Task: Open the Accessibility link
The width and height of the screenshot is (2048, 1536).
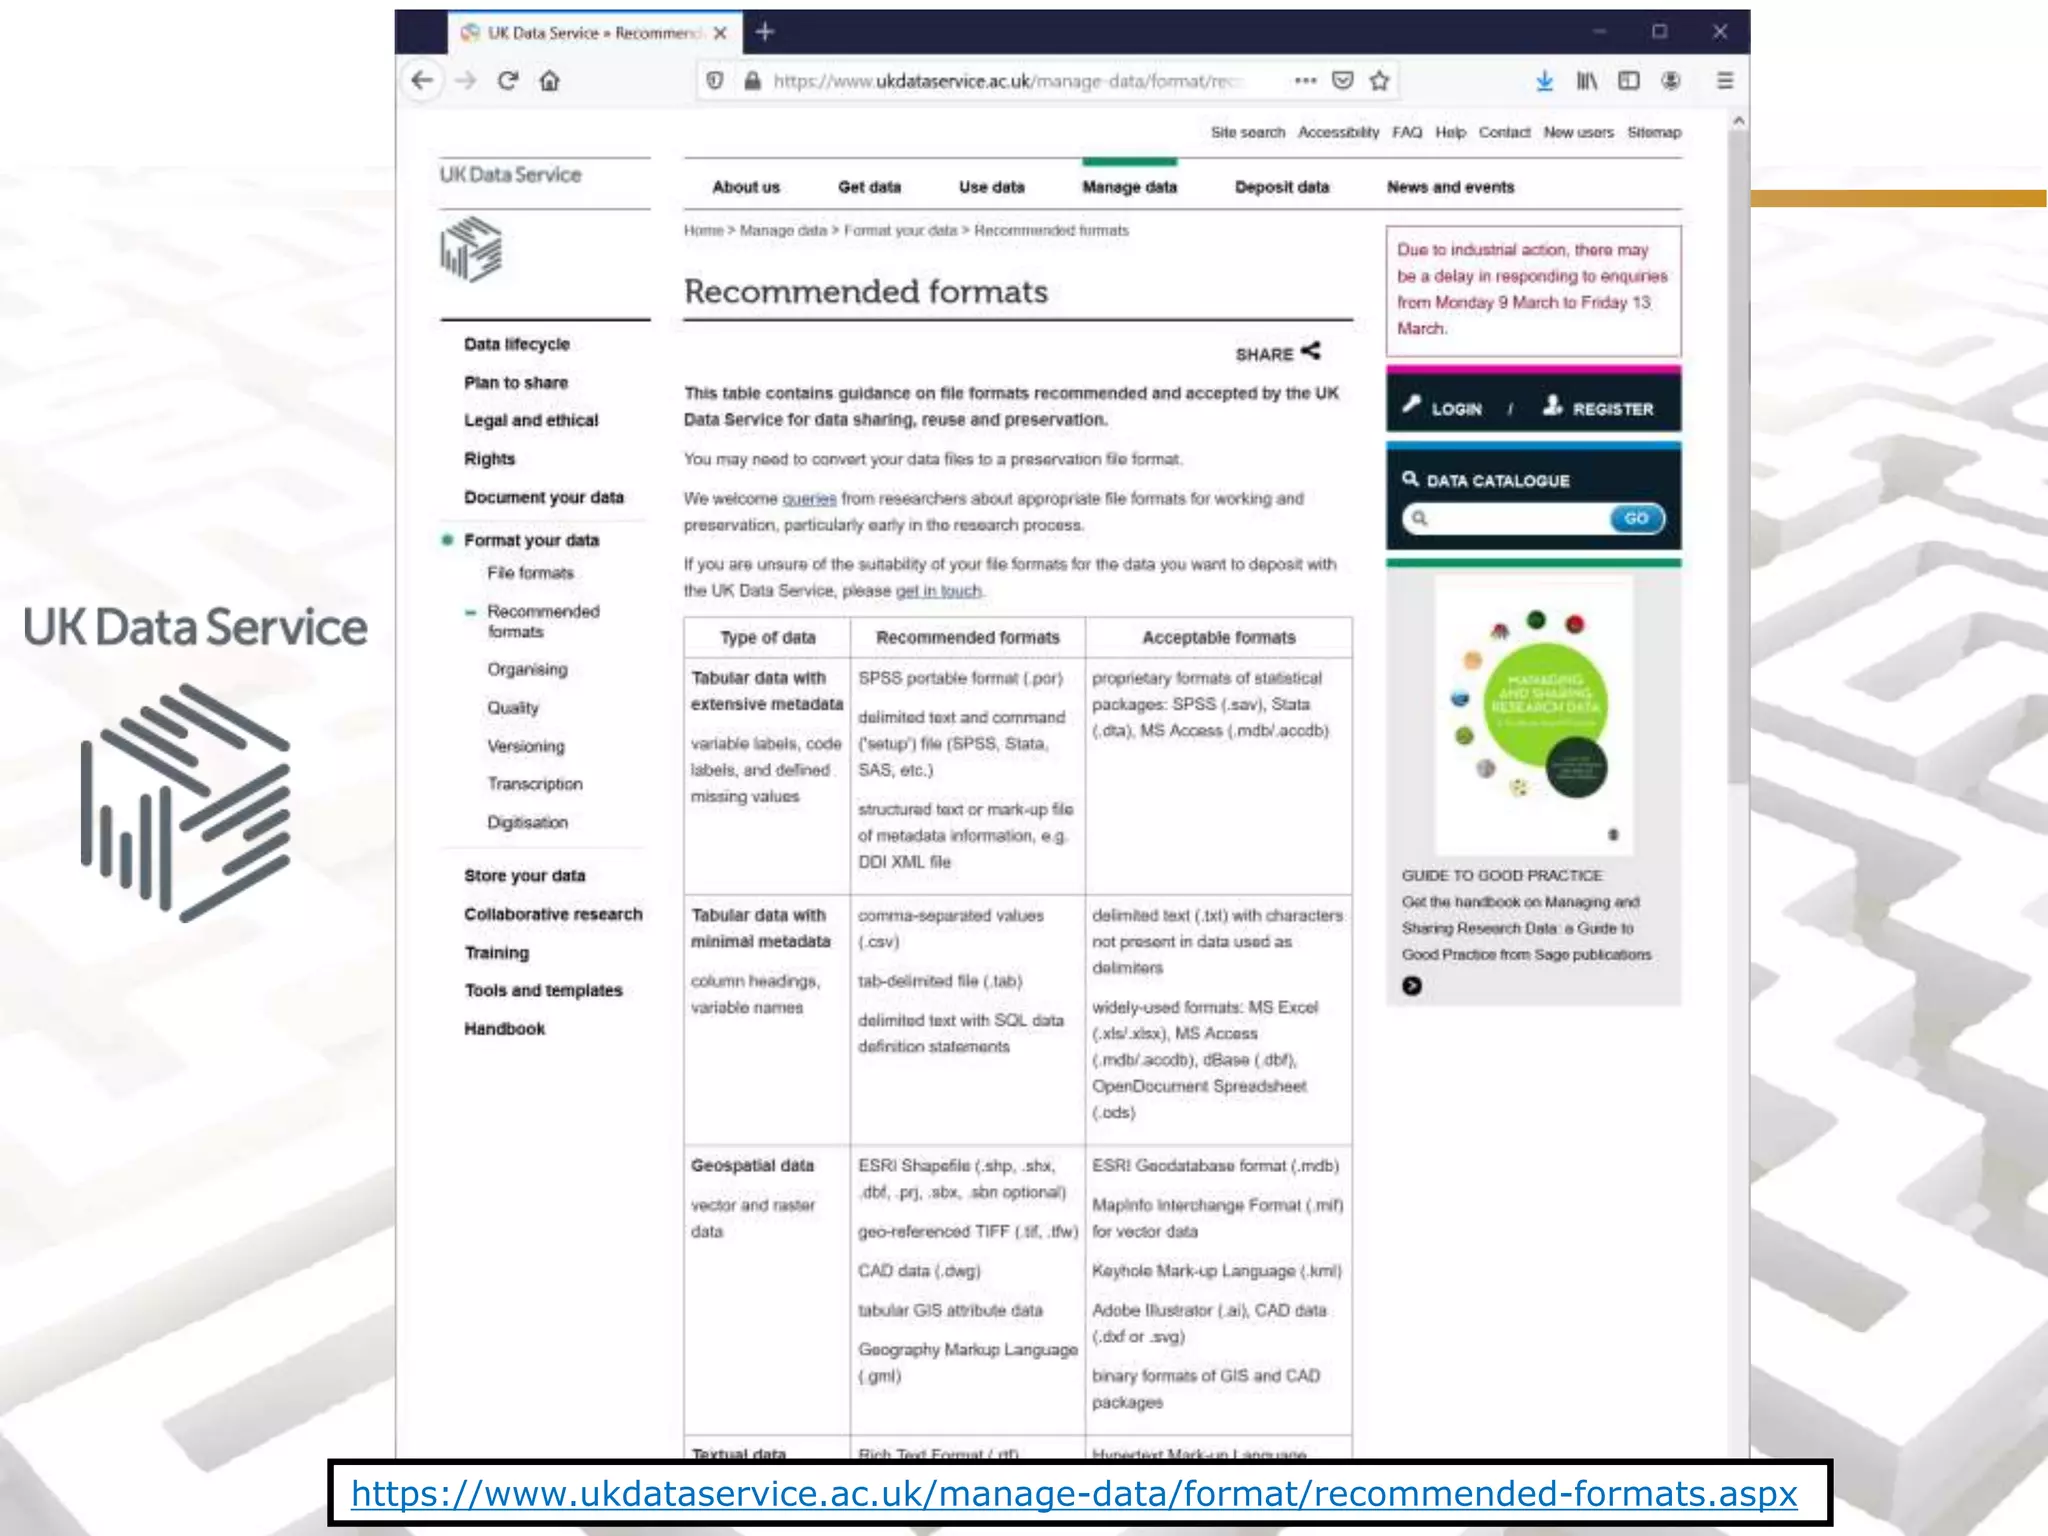Action: click(x=1338, y=132)
